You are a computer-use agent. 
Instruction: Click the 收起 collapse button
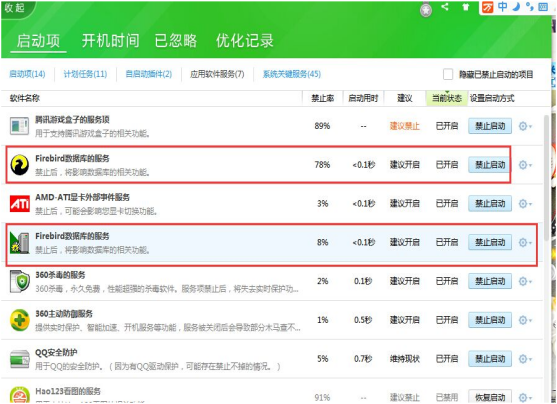point(15,8)
